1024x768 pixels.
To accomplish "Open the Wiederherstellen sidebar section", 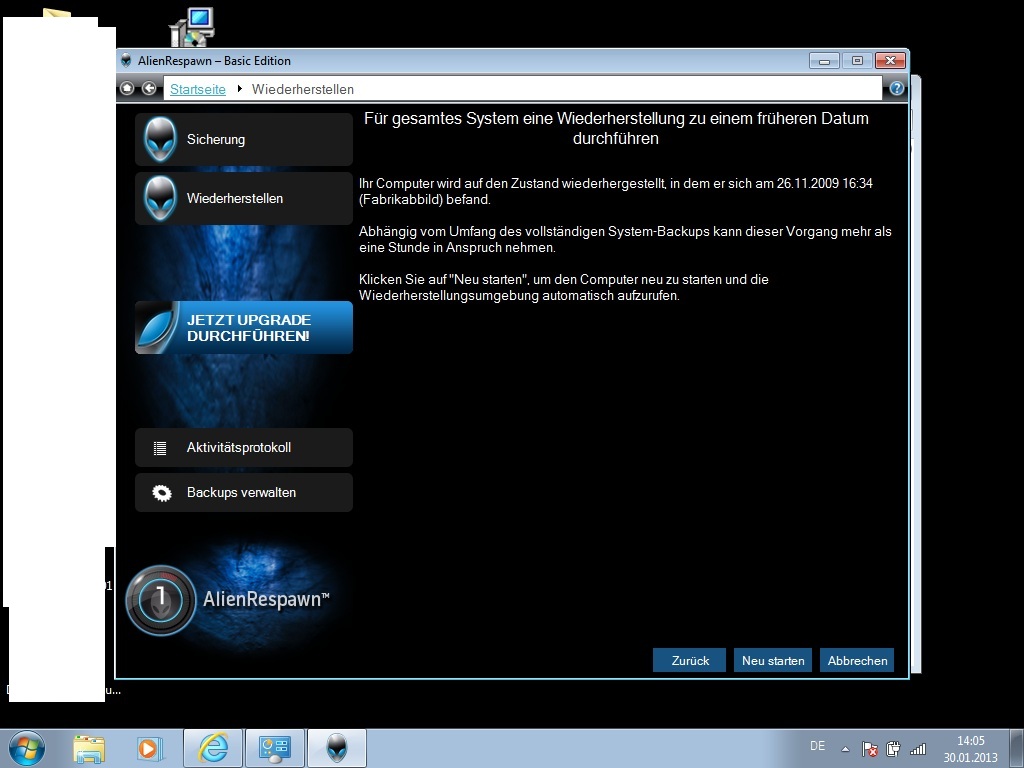I will 244,199.
